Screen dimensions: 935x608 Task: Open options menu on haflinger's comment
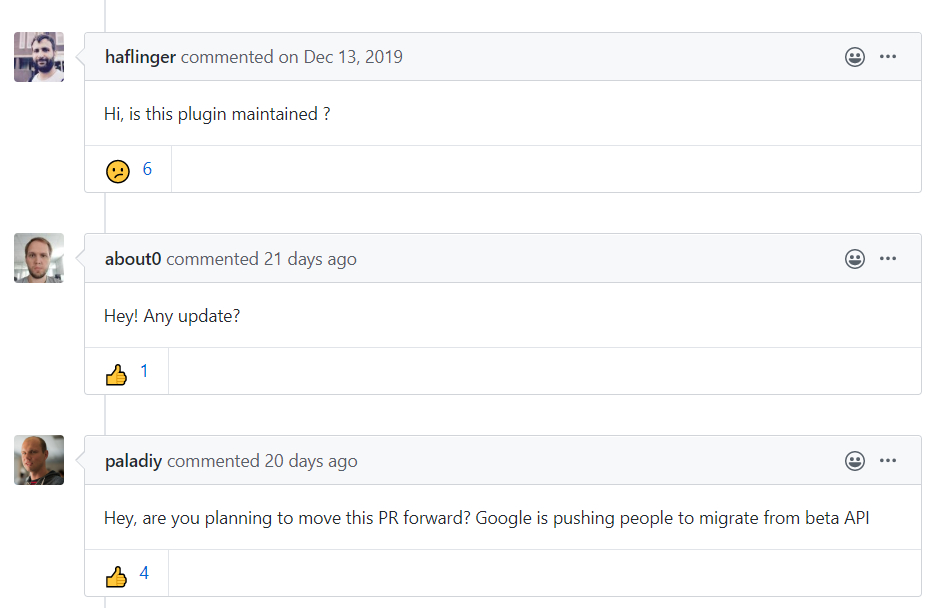tap(888, 57)
